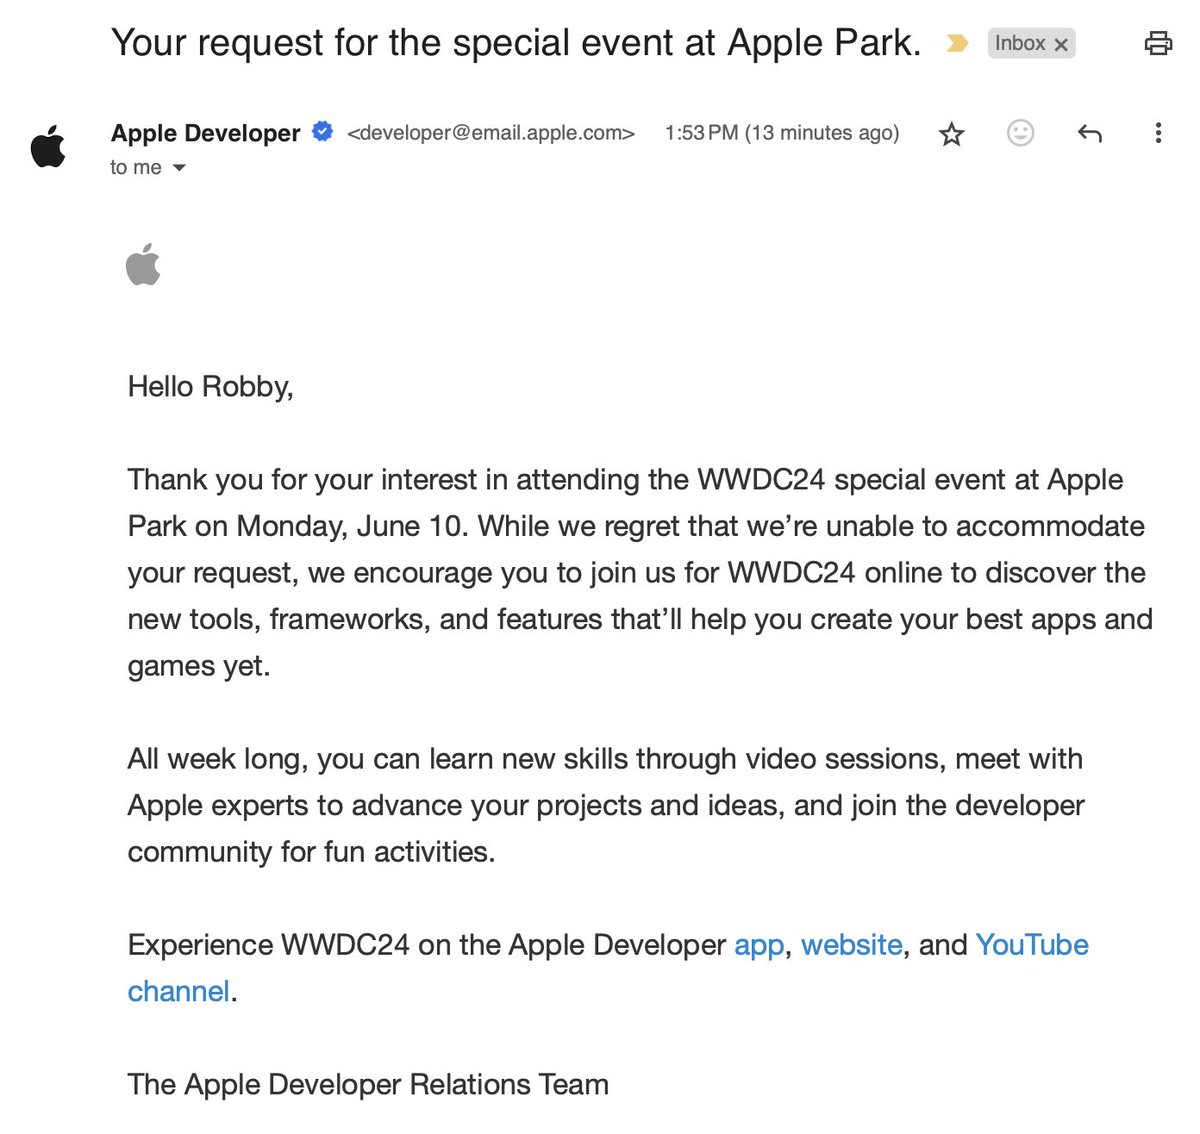Open the three-dot more options menu
Image resolution: width=1200 pixels, height=1134 pixels.
[1158, 133]
